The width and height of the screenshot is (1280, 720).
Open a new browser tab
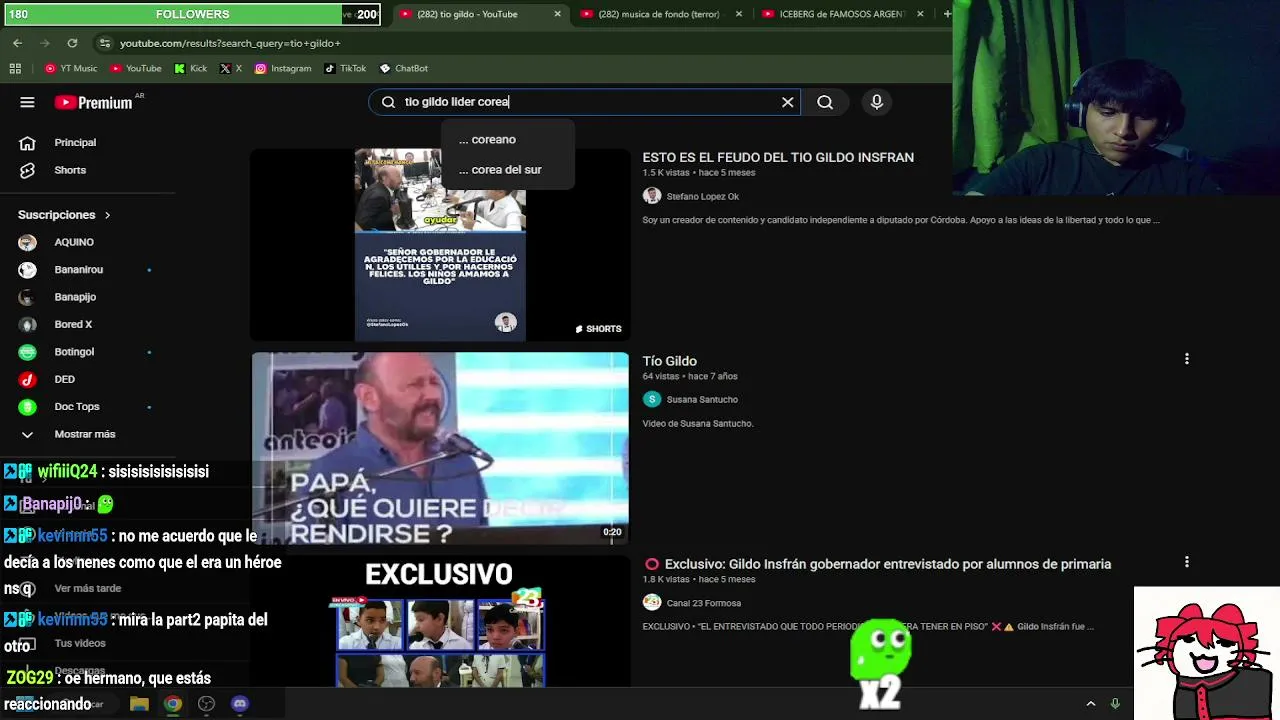(x=946, y=14)
